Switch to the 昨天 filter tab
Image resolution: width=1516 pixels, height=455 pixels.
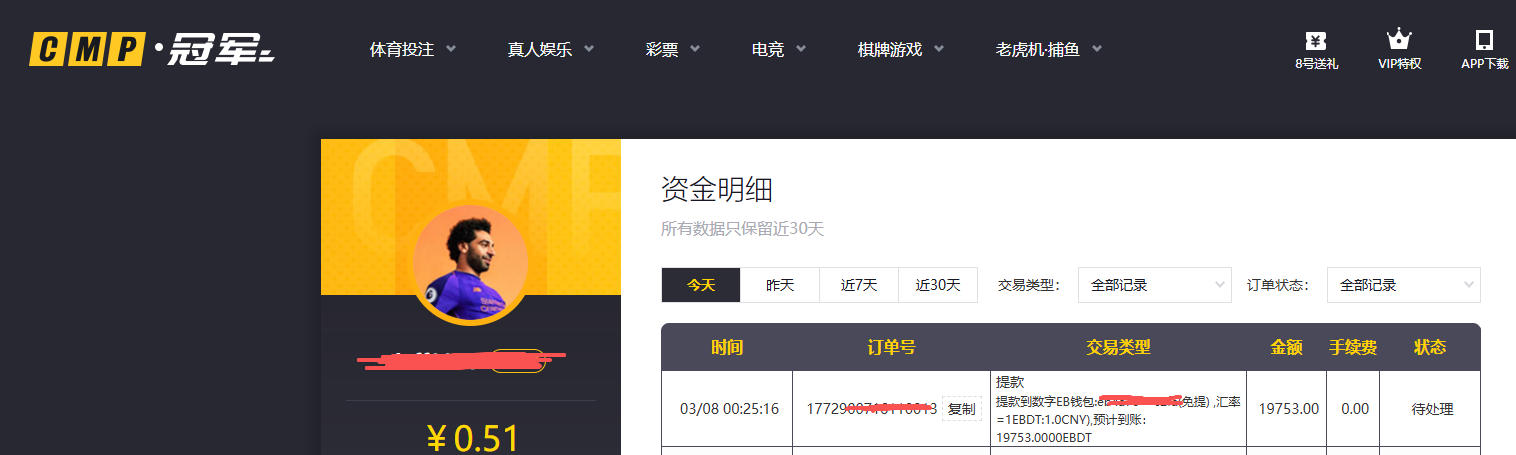tap(780, 285)
